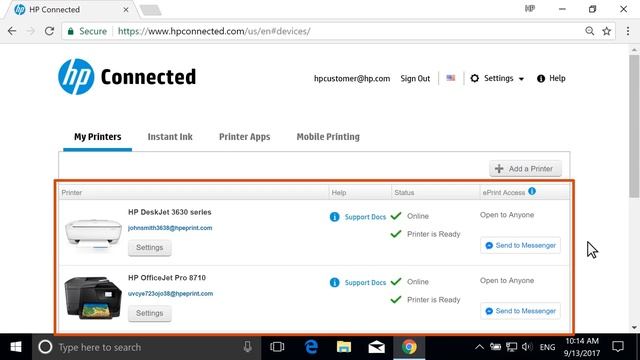Switch to Instant Ink tab
This screenshot has width=640, height=360.
click(170, 137)
